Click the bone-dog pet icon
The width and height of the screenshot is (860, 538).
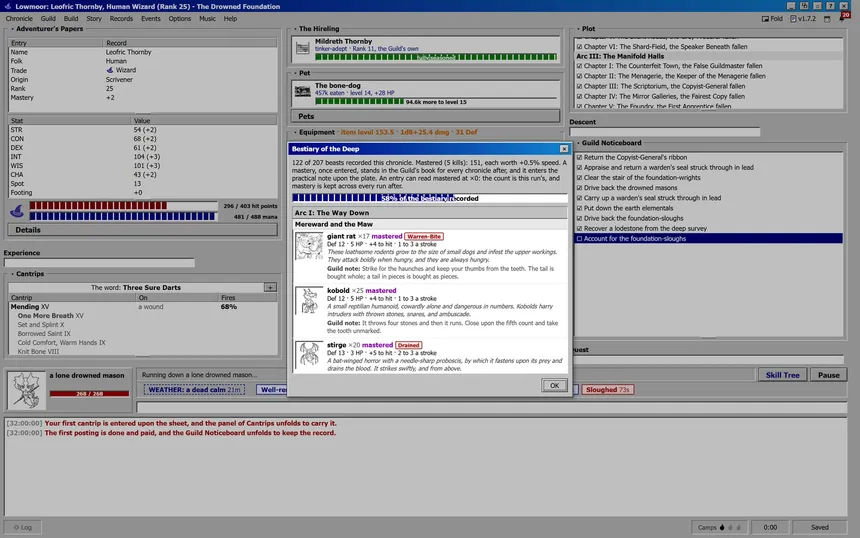302,92
